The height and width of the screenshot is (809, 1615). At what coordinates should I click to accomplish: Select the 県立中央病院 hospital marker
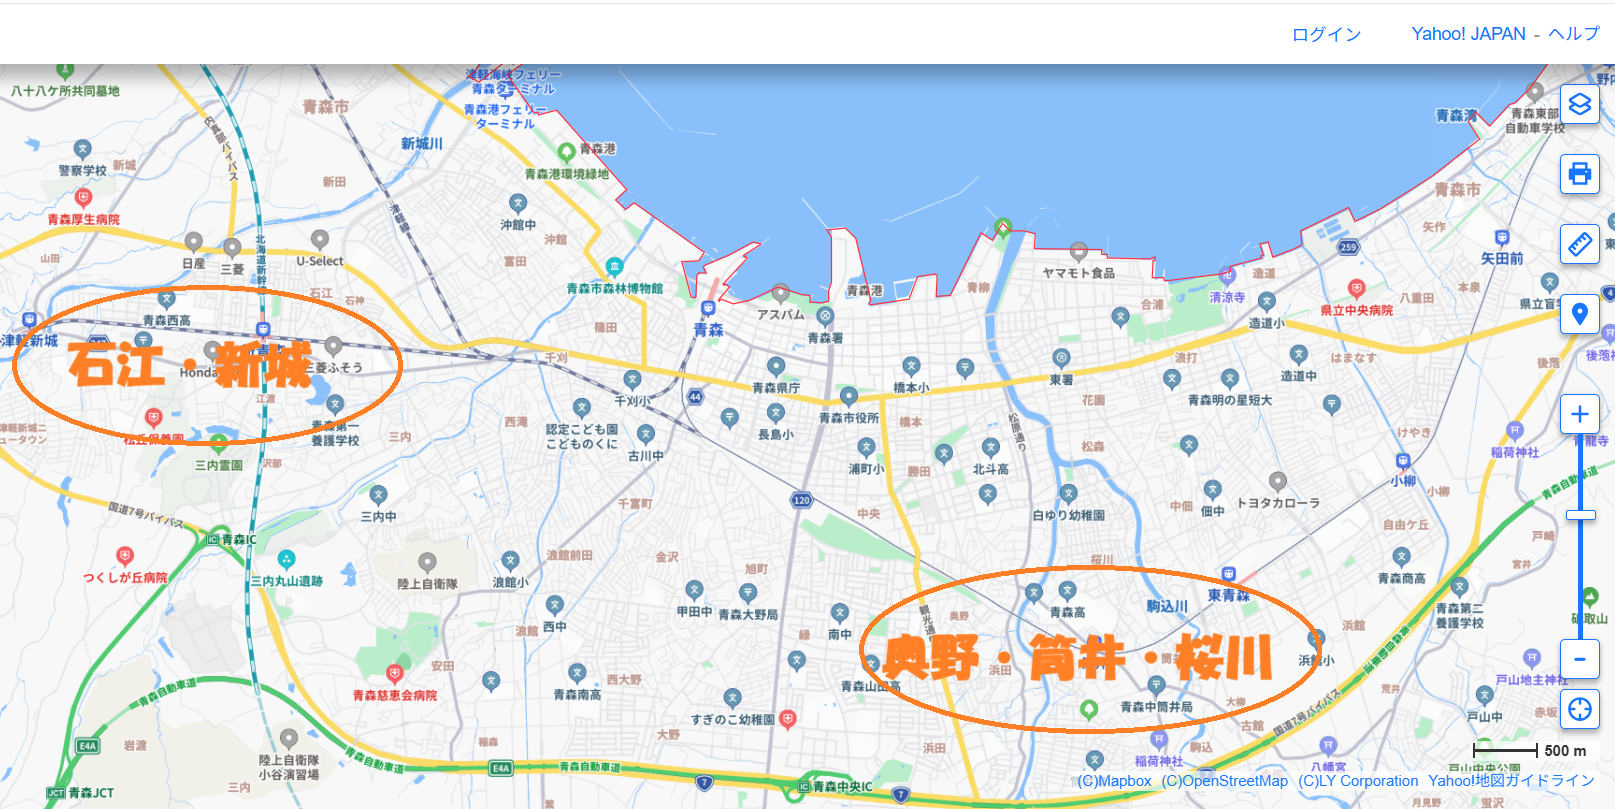point(1356,289)
